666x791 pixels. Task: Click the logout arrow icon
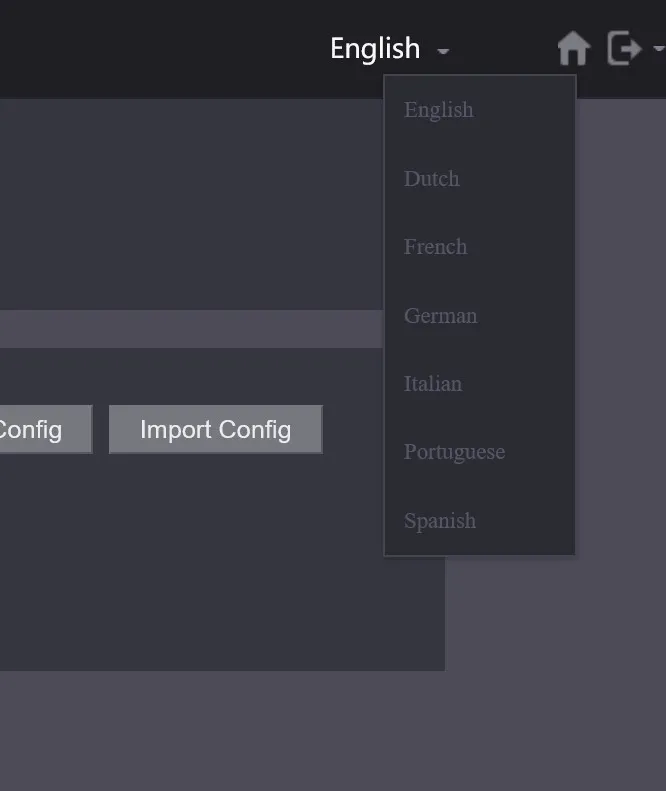[x=624, y=48]
